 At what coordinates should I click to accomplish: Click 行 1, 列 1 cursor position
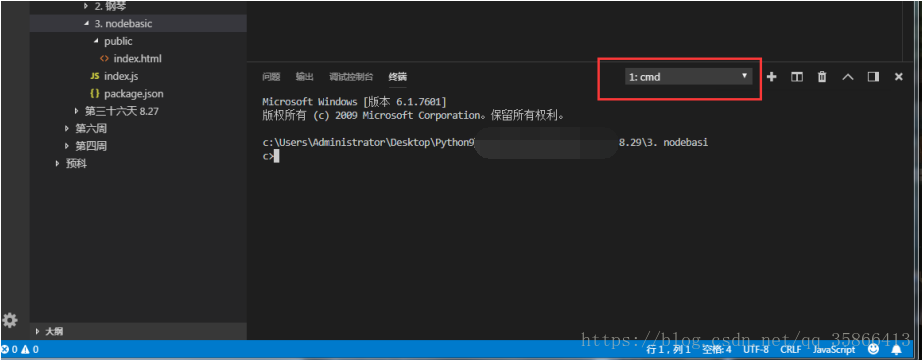[x=669, y=349]
